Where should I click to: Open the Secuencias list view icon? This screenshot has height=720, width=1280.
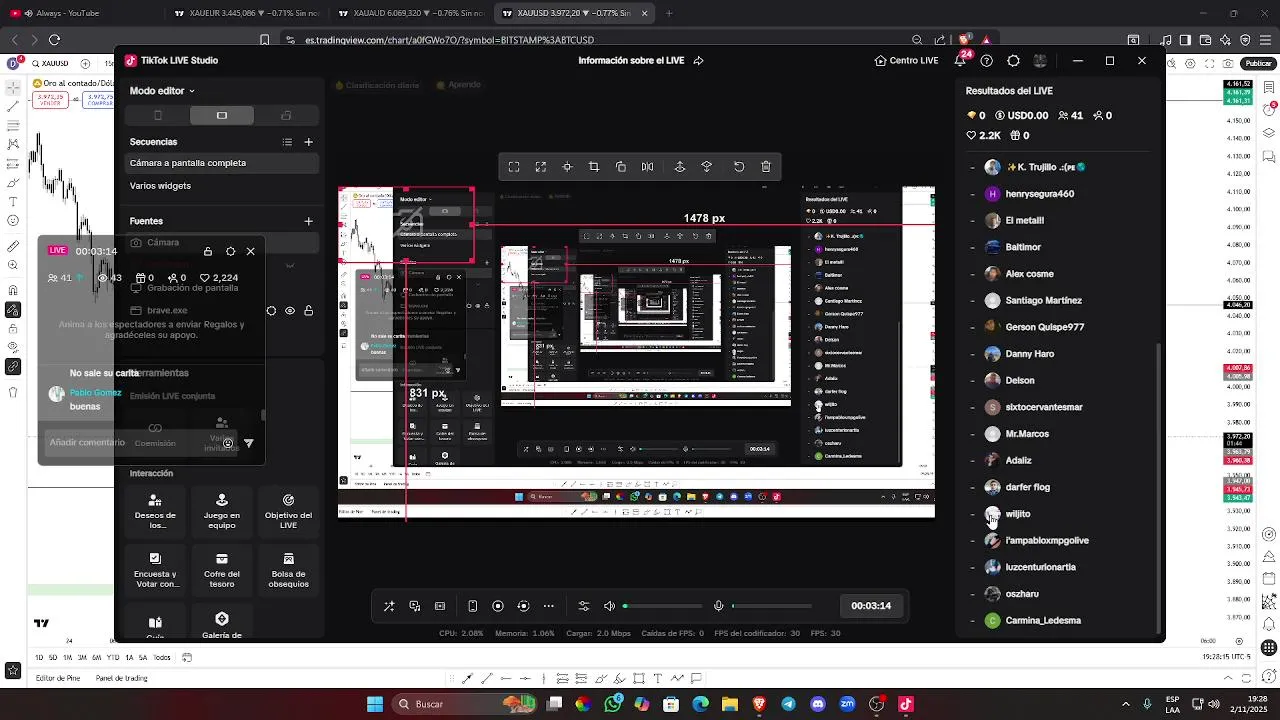coord(287,142)
